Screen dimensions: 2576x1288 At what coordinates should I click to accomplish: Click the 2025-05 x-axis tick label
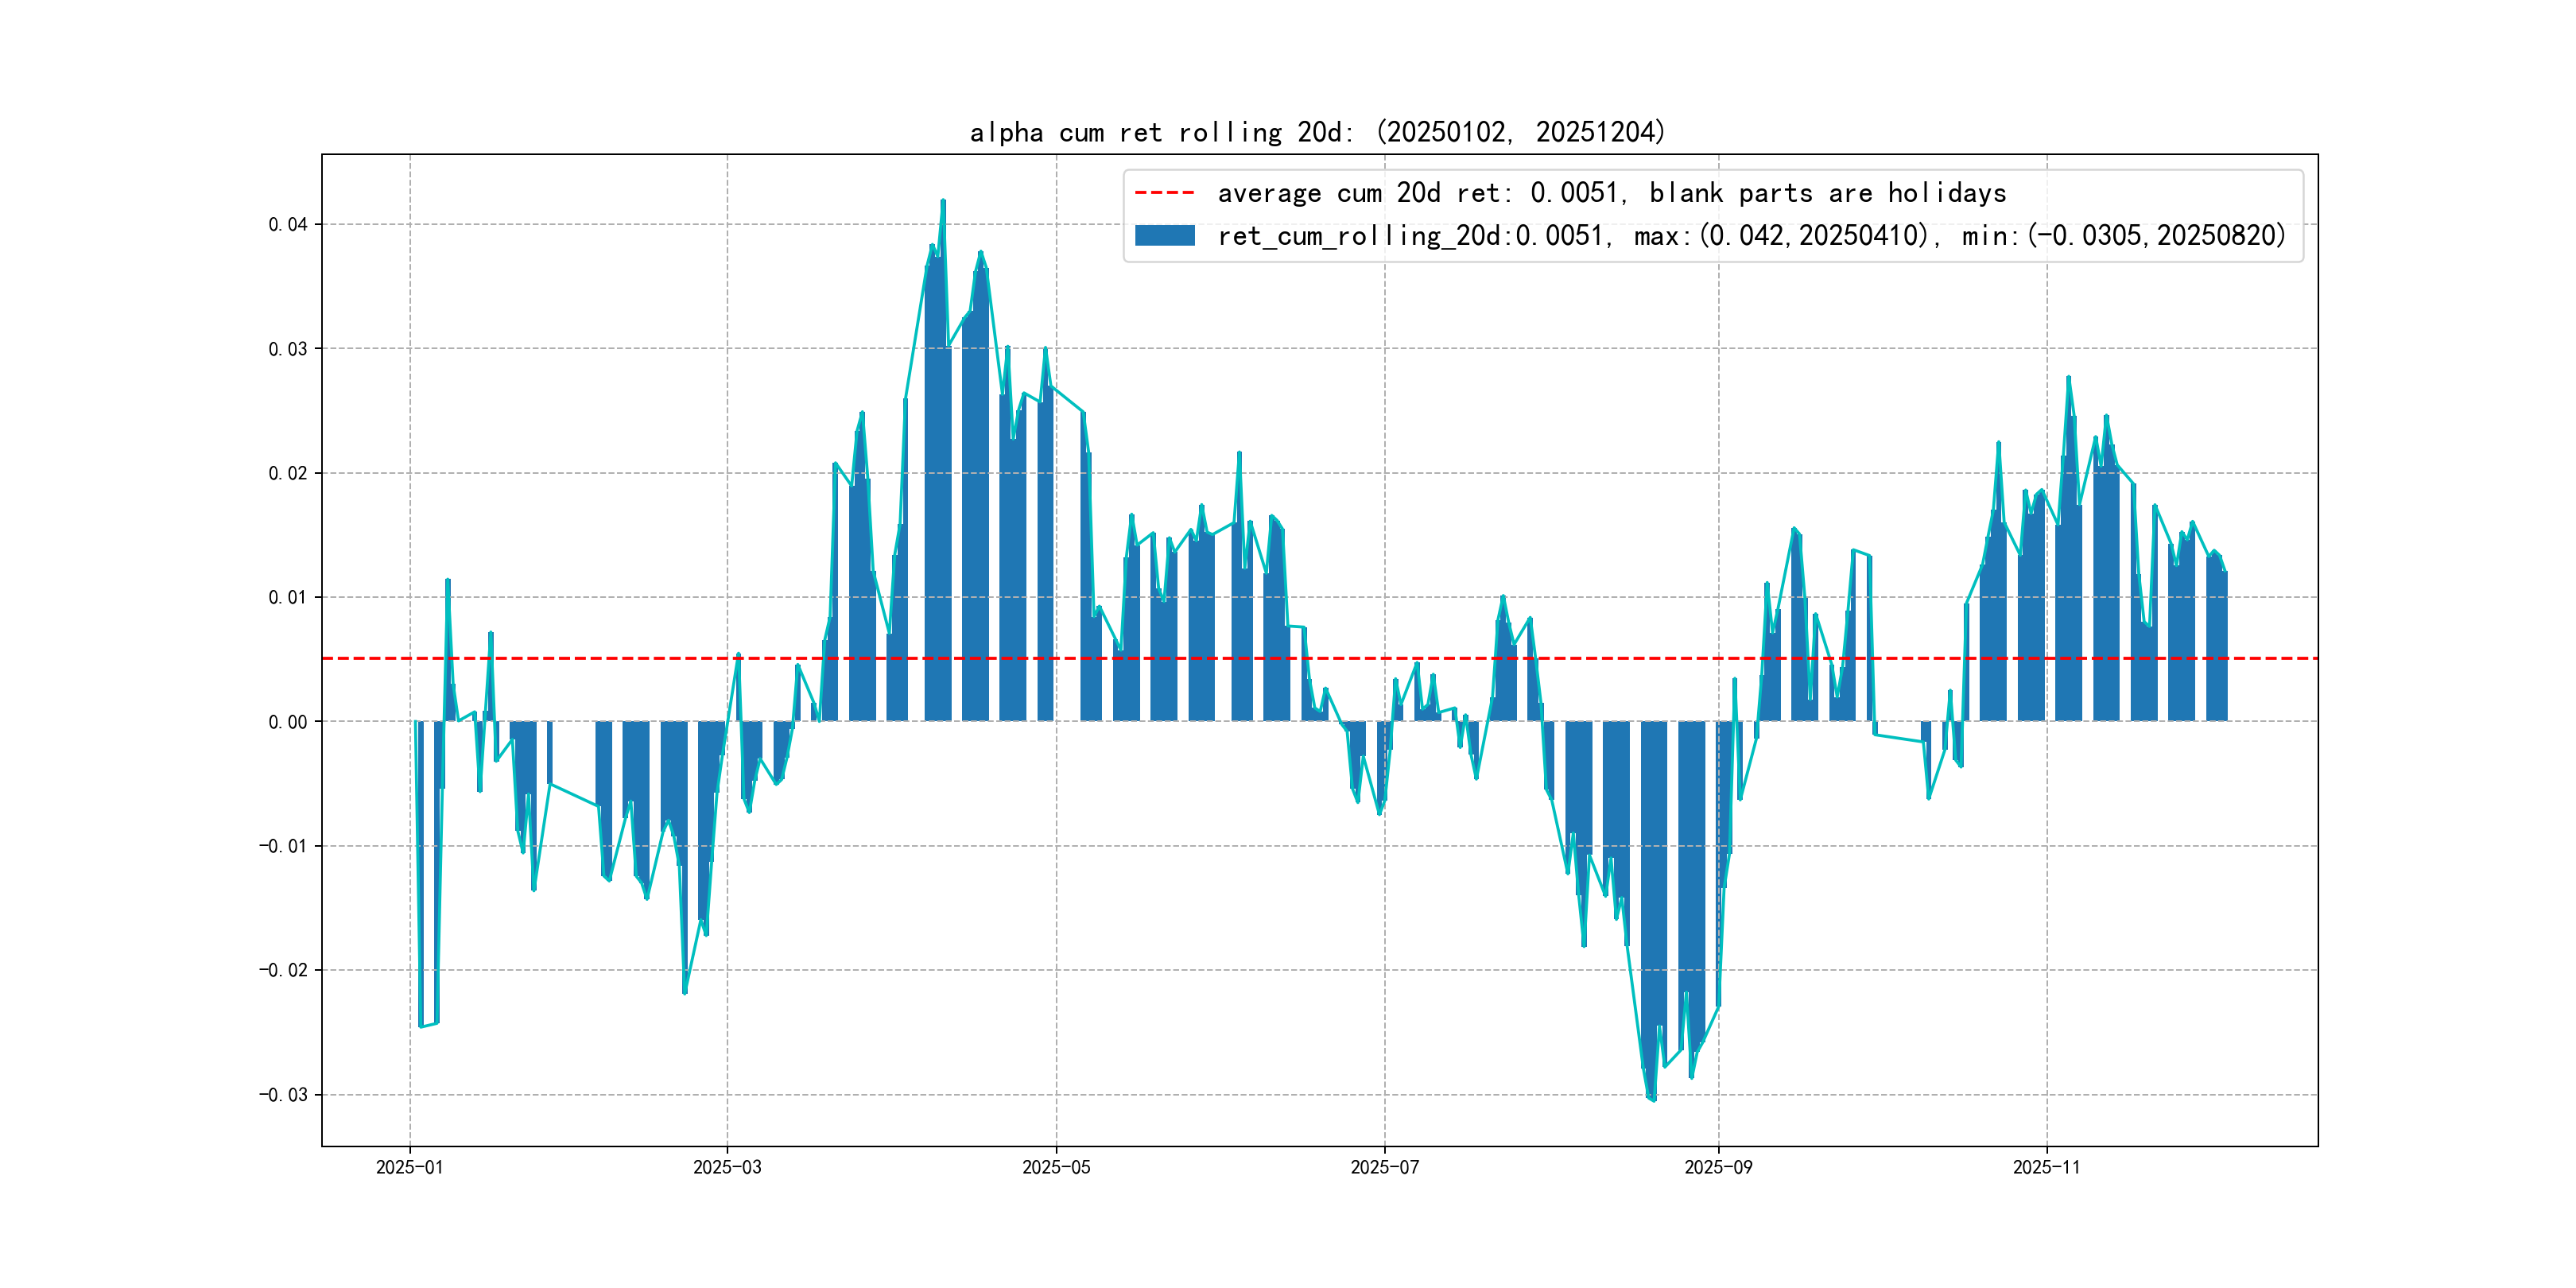pyautogui.click(x=1056, y=1167)
